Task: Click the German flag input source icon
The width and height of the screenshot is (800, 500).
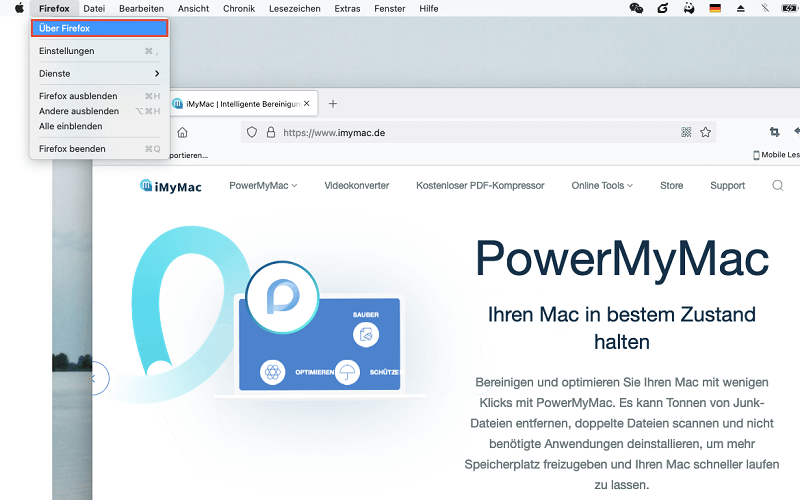Action: 715,8
